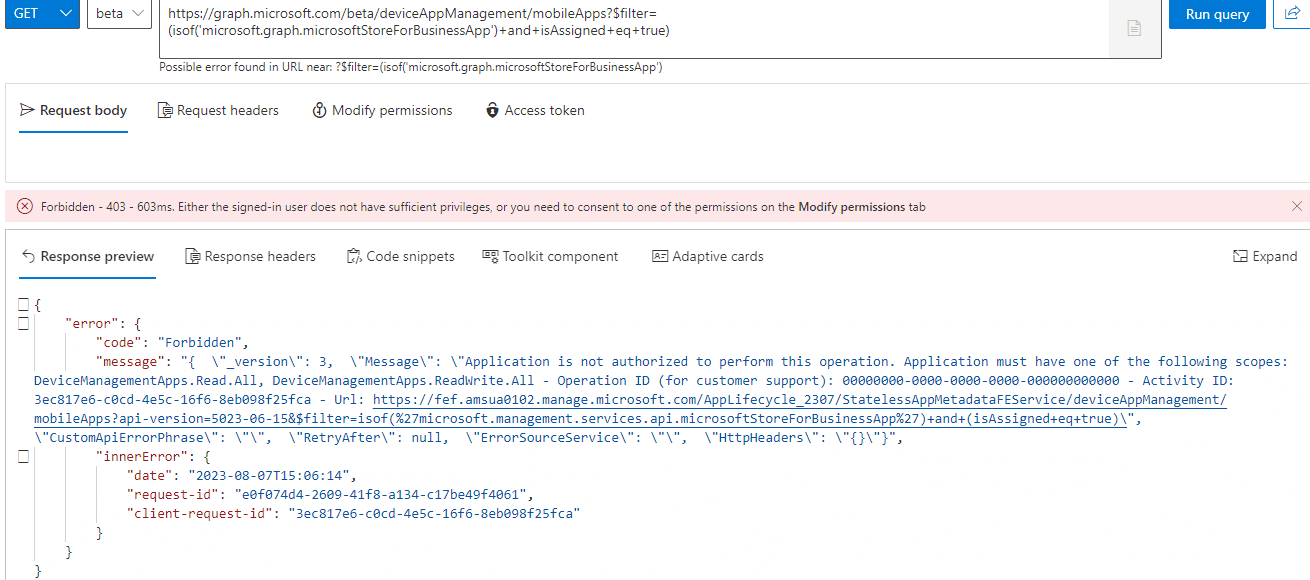
Task: Click the Response headers page icon
Action: 193,257
